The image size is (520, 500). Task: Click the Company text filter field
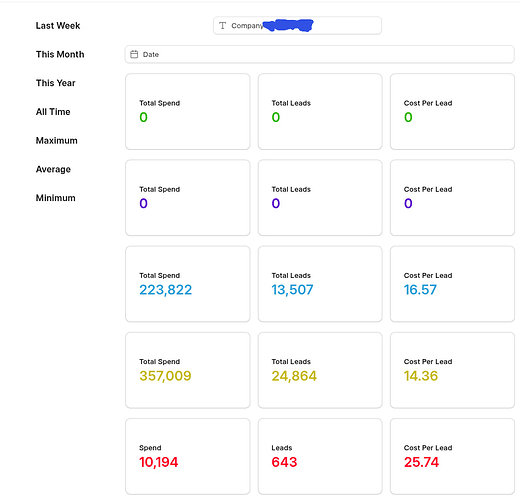pyautogui.click(x=297, y=26)
